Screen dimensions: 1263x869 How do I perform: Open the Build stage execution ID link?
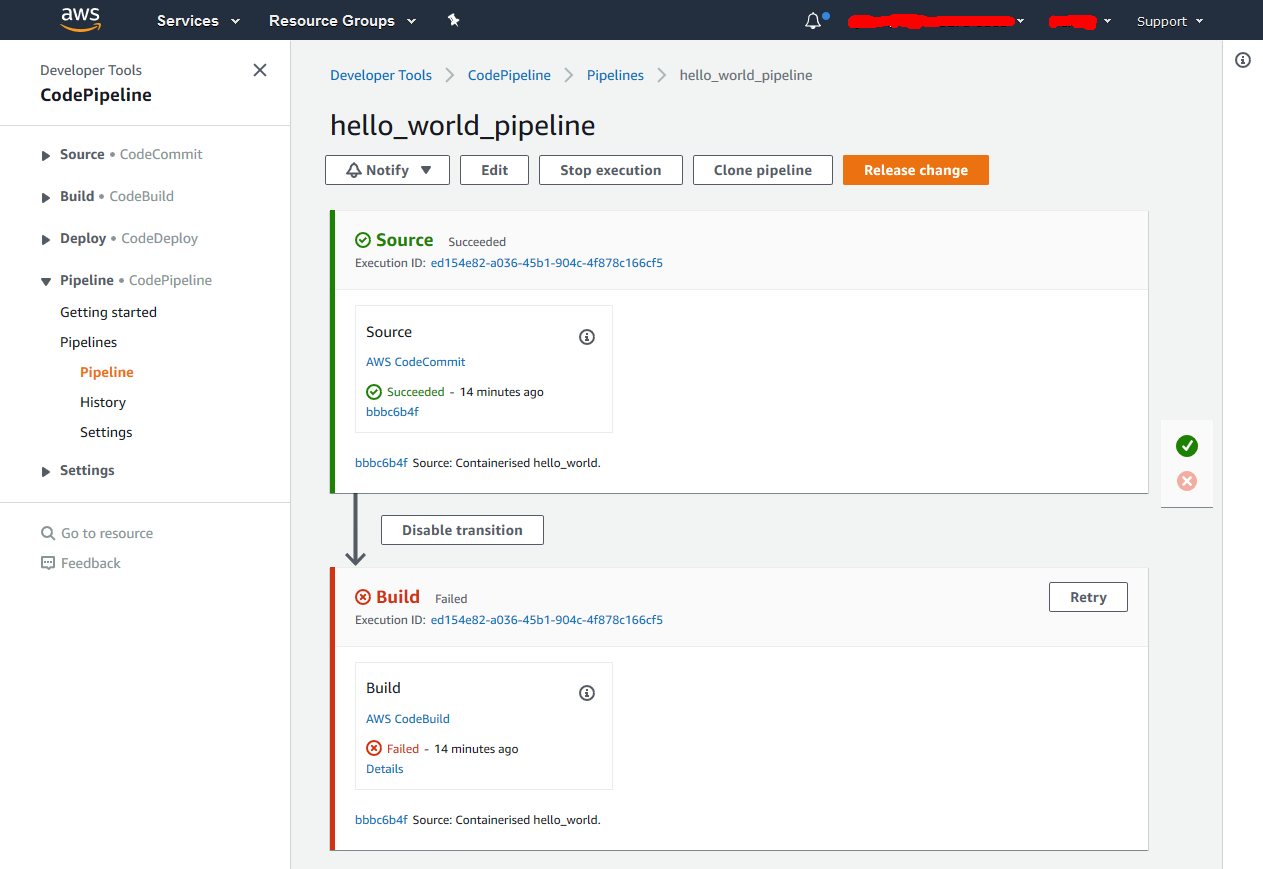tap(546, 619)
